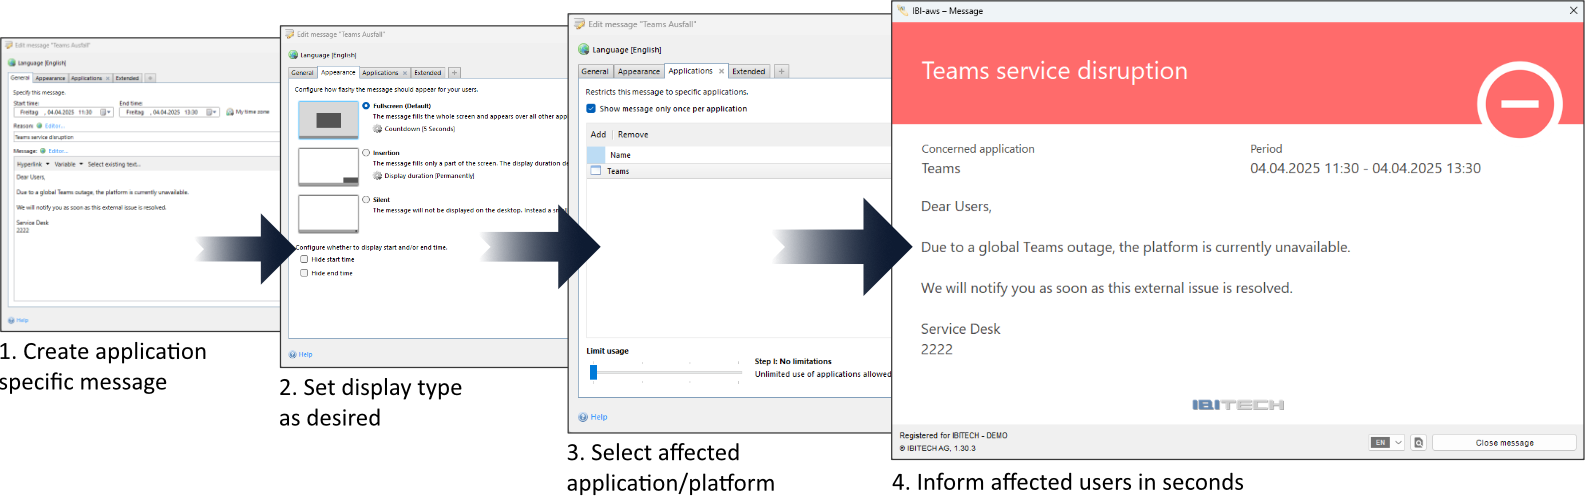1585x498 pixels.
Task: Expand the Variable dropdown in message toolbar
Action: click(81, 164)
